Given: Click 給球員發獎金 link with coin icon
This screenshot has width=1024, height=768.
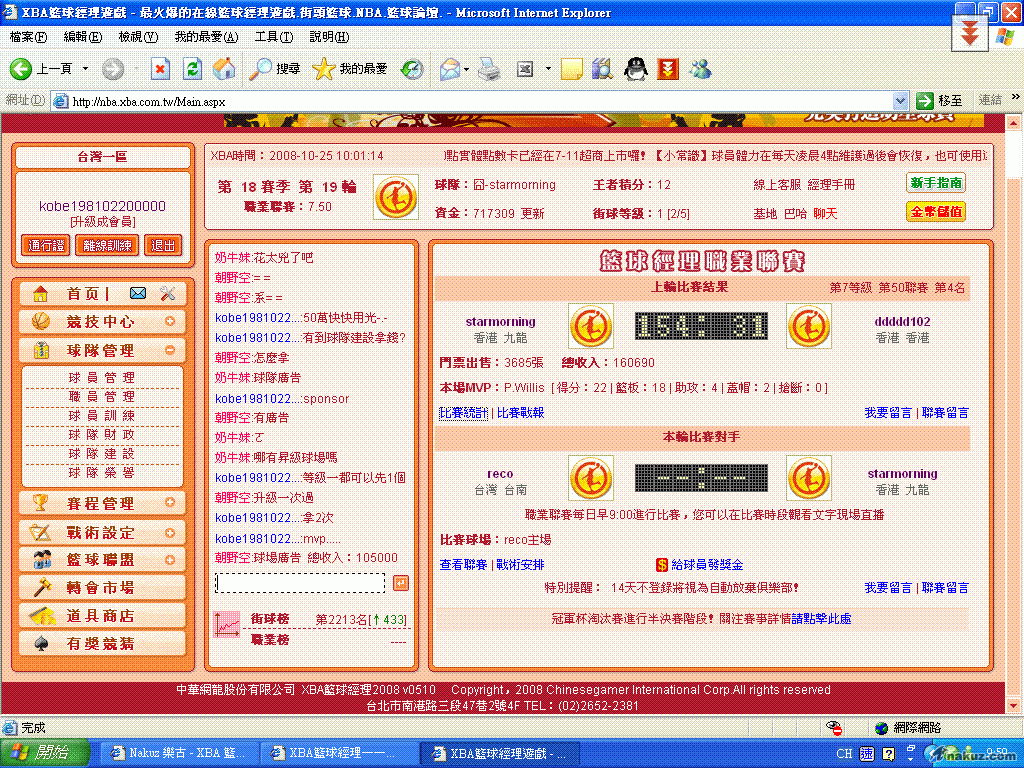Looking at the screenshot, I should coord(699,565).
